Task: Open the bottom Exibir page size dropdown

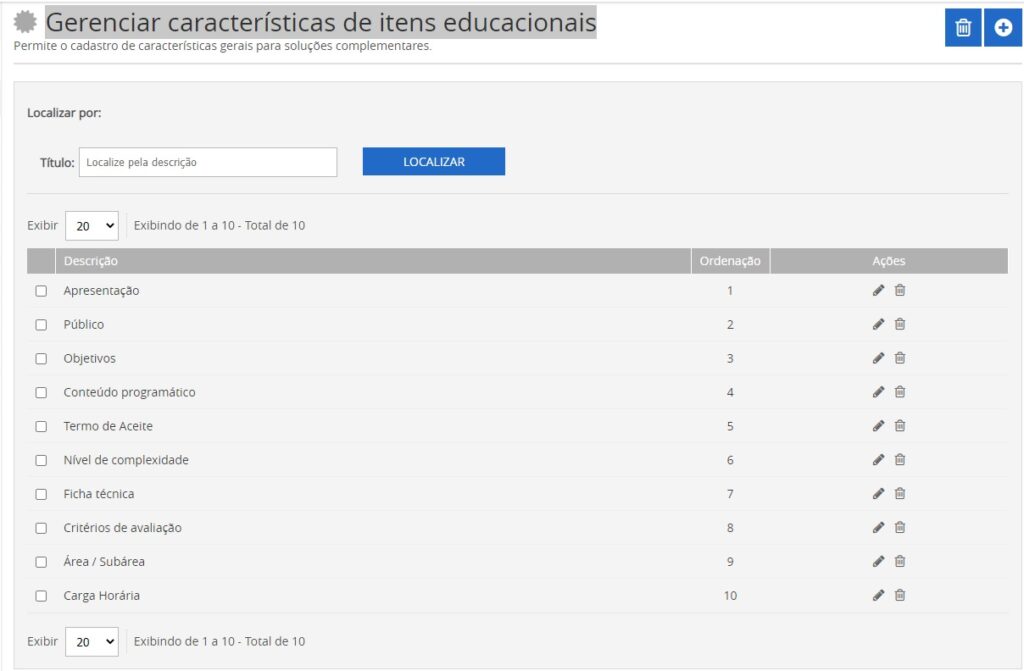Action: (92, 641)
